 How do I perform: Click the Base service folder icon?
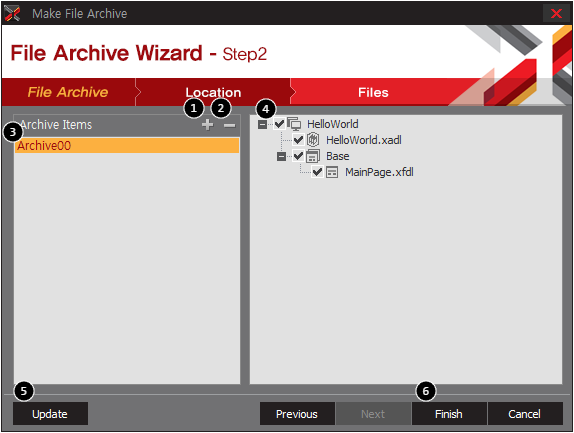[x=313, y=156]
